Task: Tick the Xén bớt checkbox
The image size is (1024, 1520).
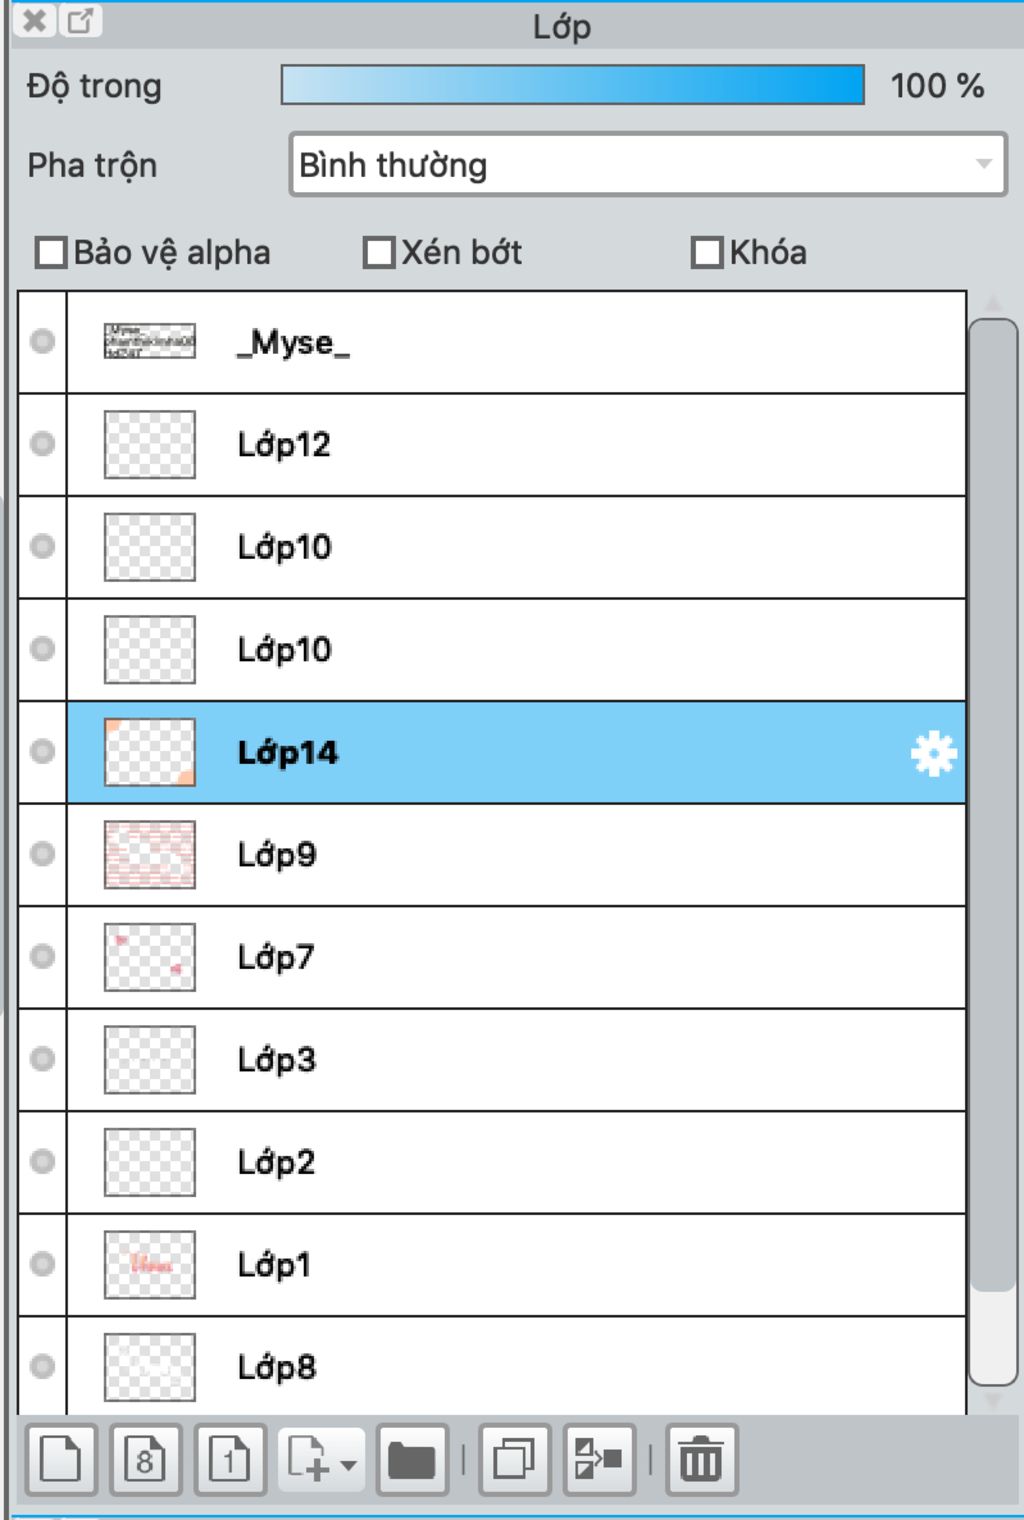Action: 379,252
